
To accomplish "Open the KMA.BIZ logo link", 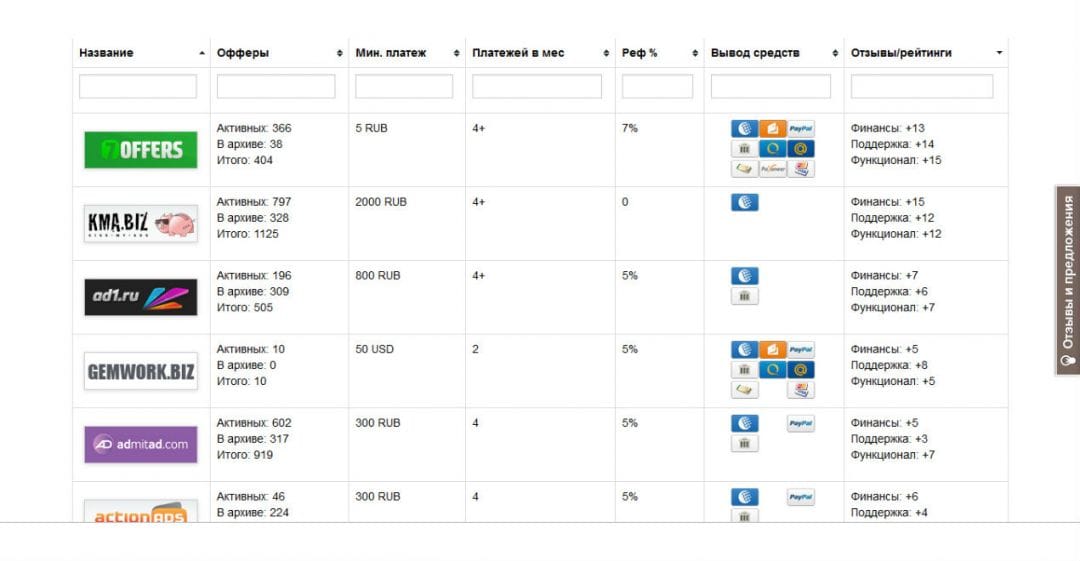I will [x=140, y=224].
